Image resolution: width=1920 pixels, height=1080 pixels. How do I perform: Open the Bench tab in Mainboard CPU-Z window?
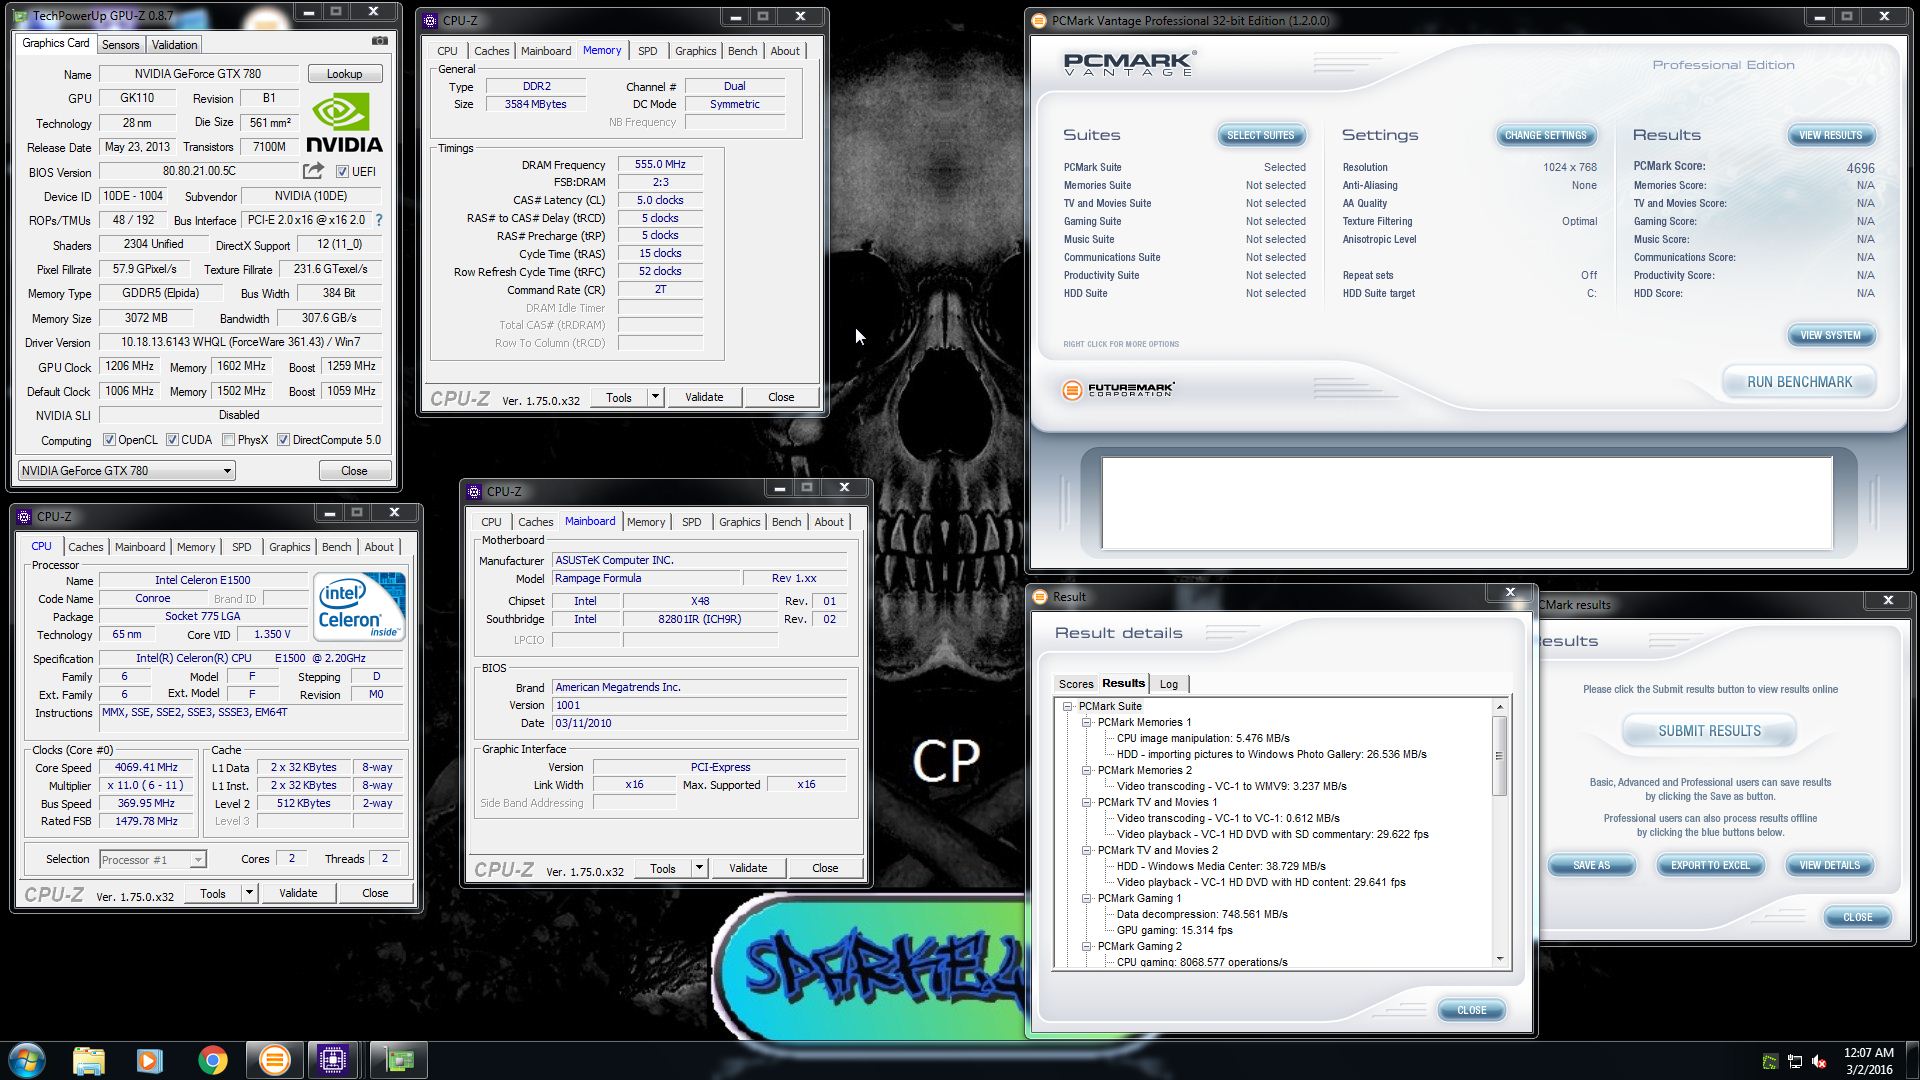[x=786, y=522]
